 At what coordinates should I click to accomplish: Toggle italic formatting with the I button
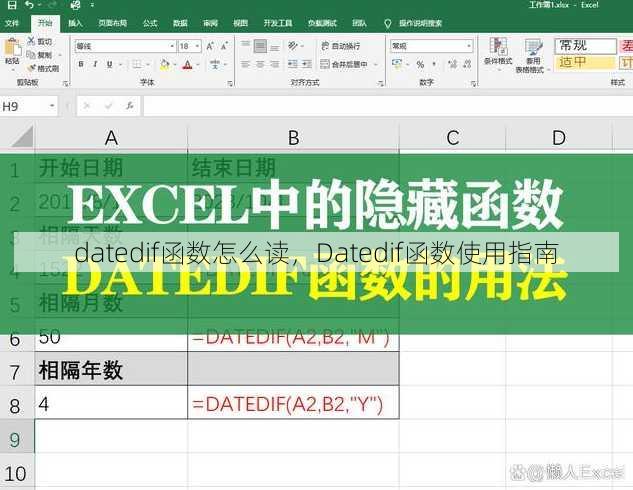[x=95, y=64]
